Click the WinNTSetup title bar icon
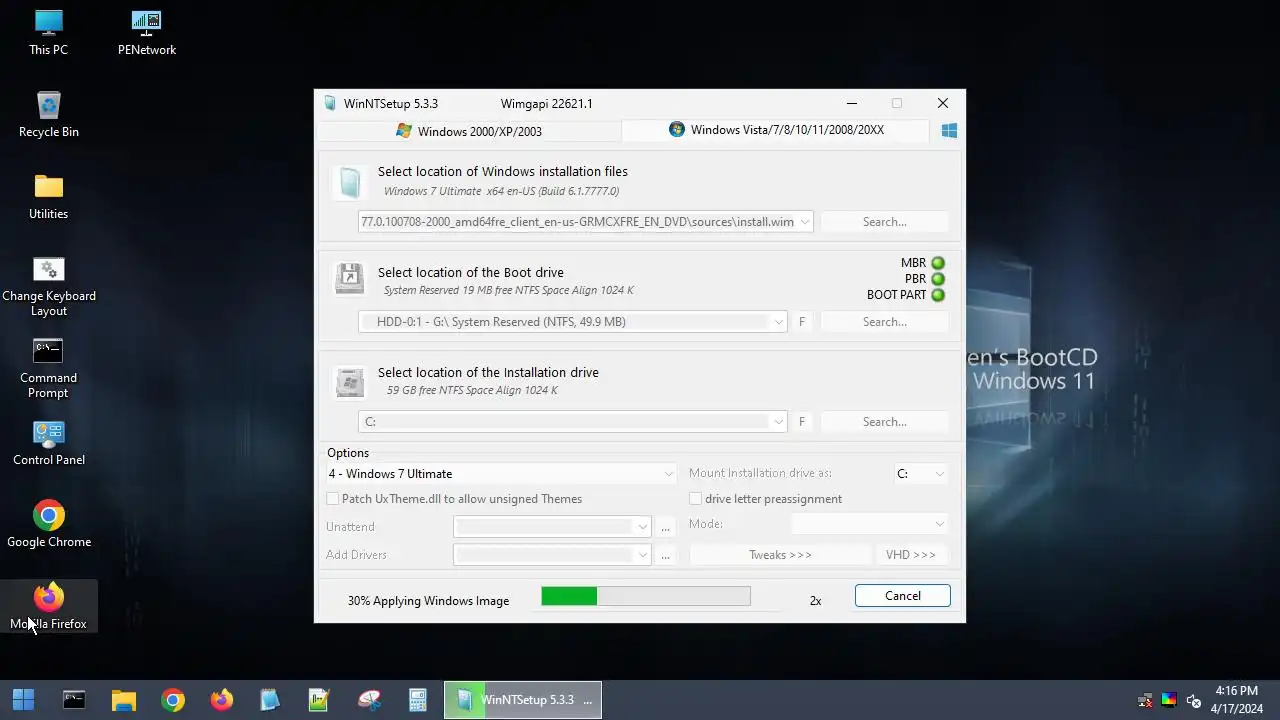The height and width of the screenshot is (720, 1280). tap(330, 103)
